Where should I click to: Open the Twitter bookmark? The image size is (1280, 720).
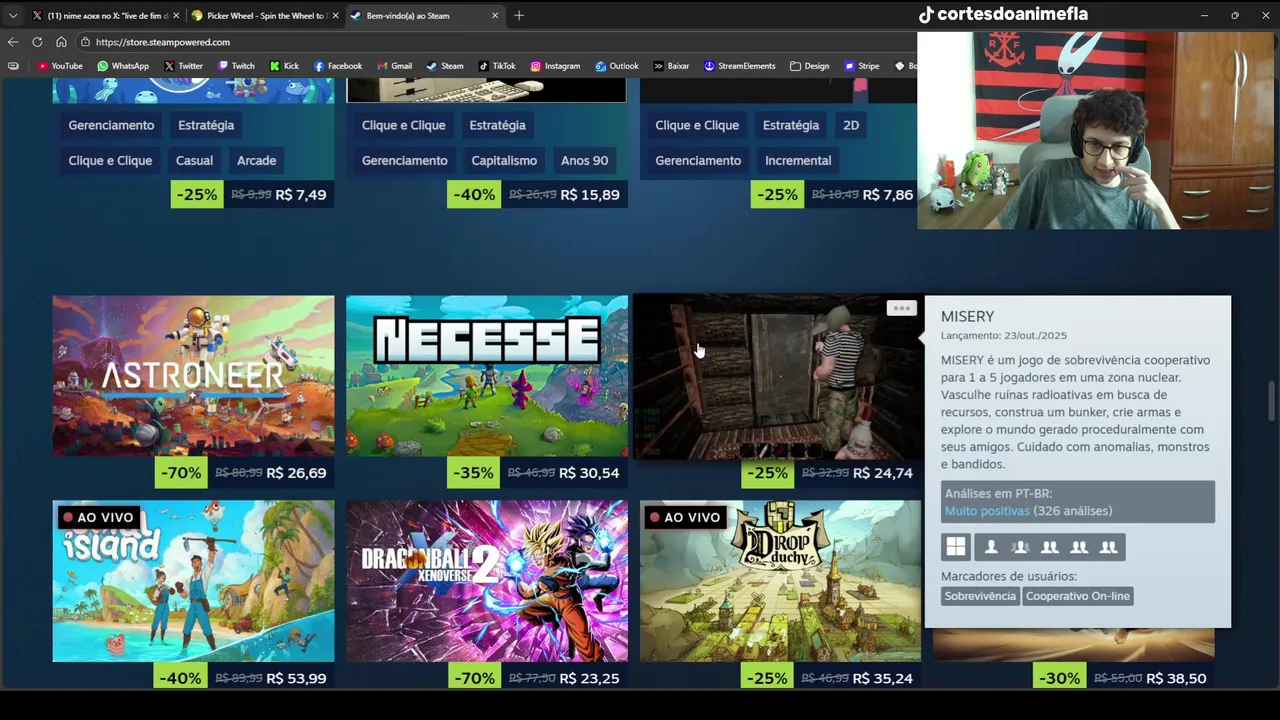point(183,66)
